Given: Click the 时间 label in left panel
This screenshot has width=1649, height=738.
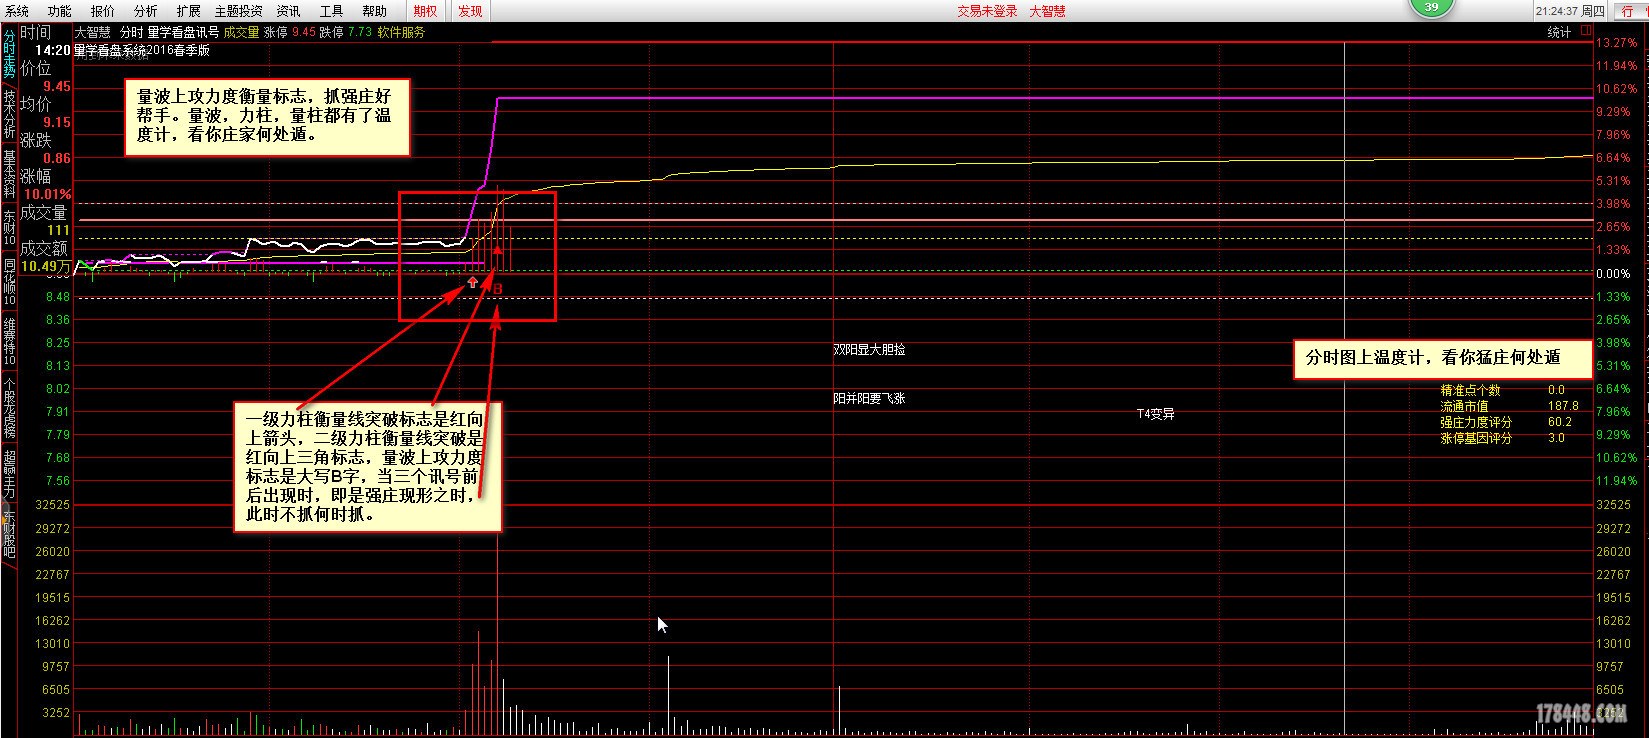Looking at the screenshot, I should [x=35, y=32].
